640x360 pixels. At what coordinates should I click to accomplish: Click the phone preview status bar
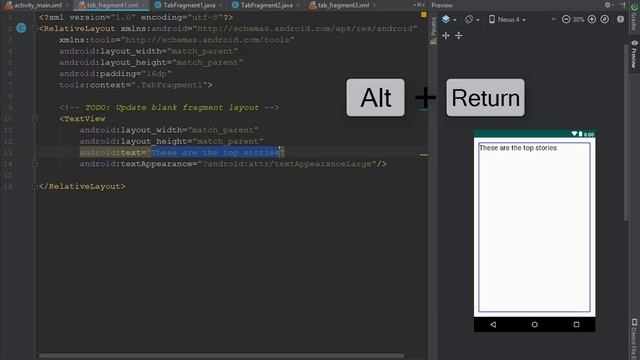534,134
